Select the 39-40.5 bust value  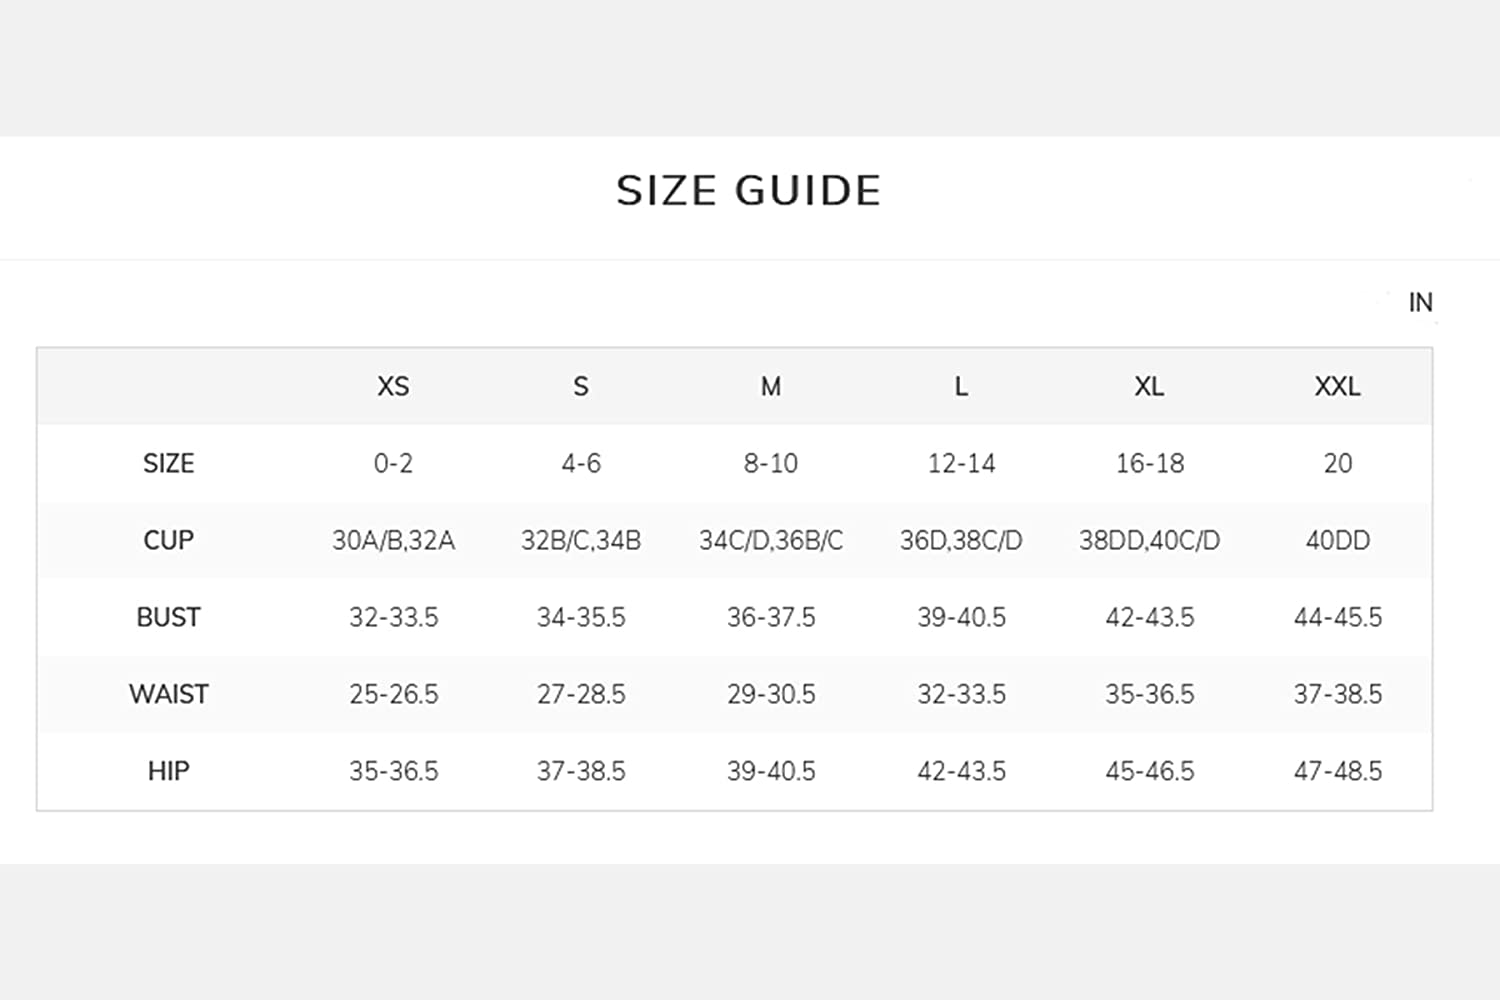pyautogui.click(x=961, y=617)
